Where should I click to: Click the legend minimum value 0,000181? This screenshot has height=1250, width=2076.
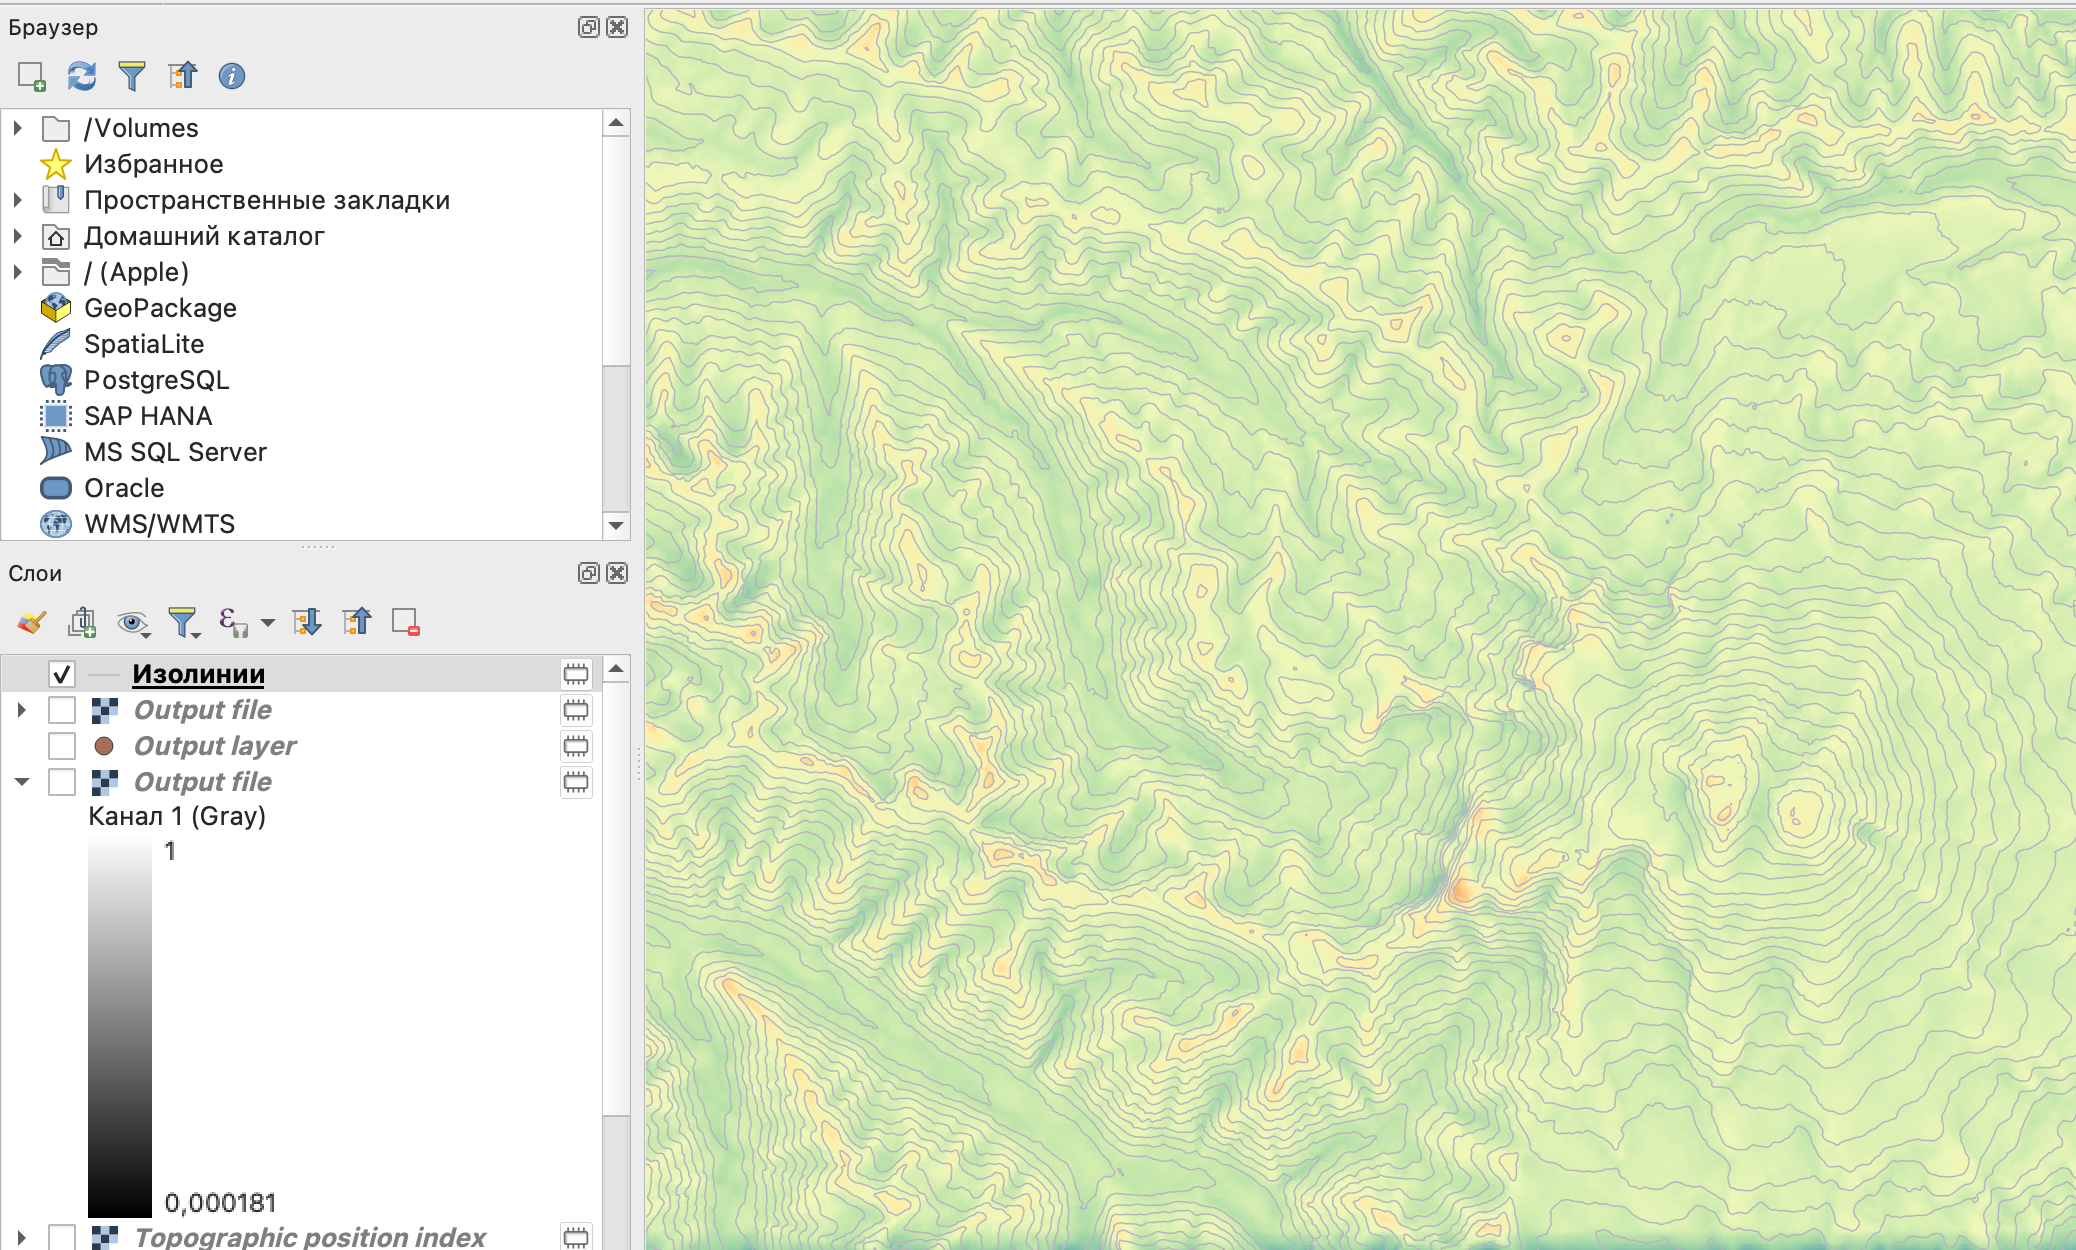point(220,1203)
